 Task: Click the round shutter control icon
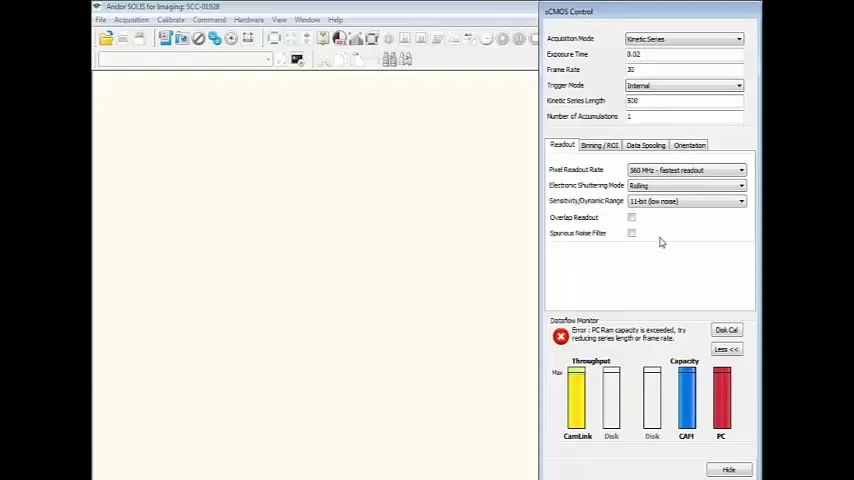(x=231, y=38)
